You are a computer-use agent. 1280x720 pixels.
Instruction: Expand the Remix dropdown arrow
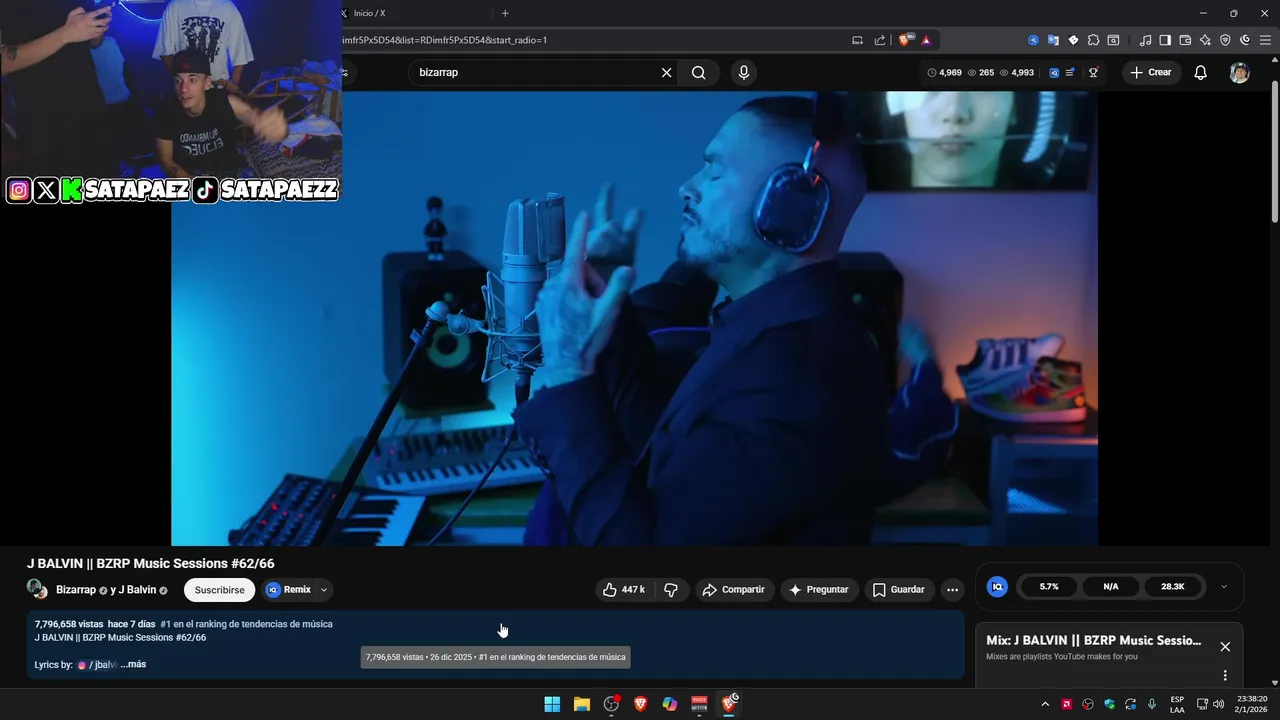(323, 590)
